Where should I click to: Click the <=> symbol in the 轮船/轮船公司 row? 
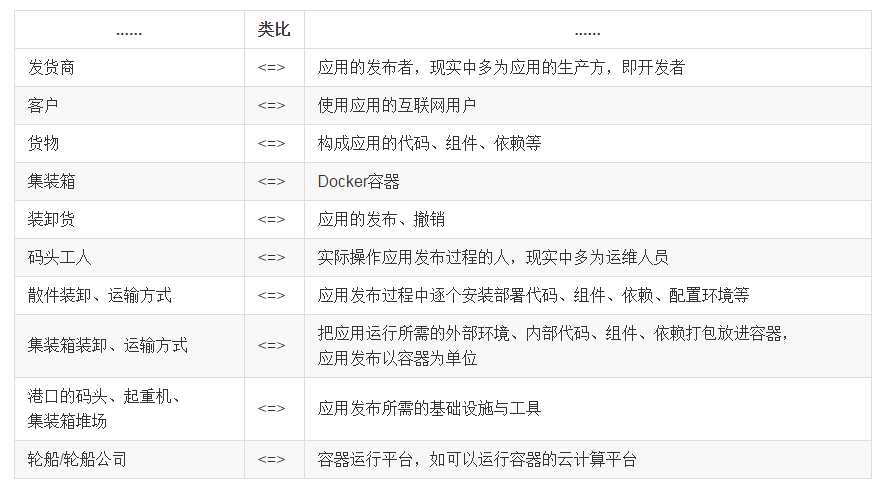(x=272, y=460)
